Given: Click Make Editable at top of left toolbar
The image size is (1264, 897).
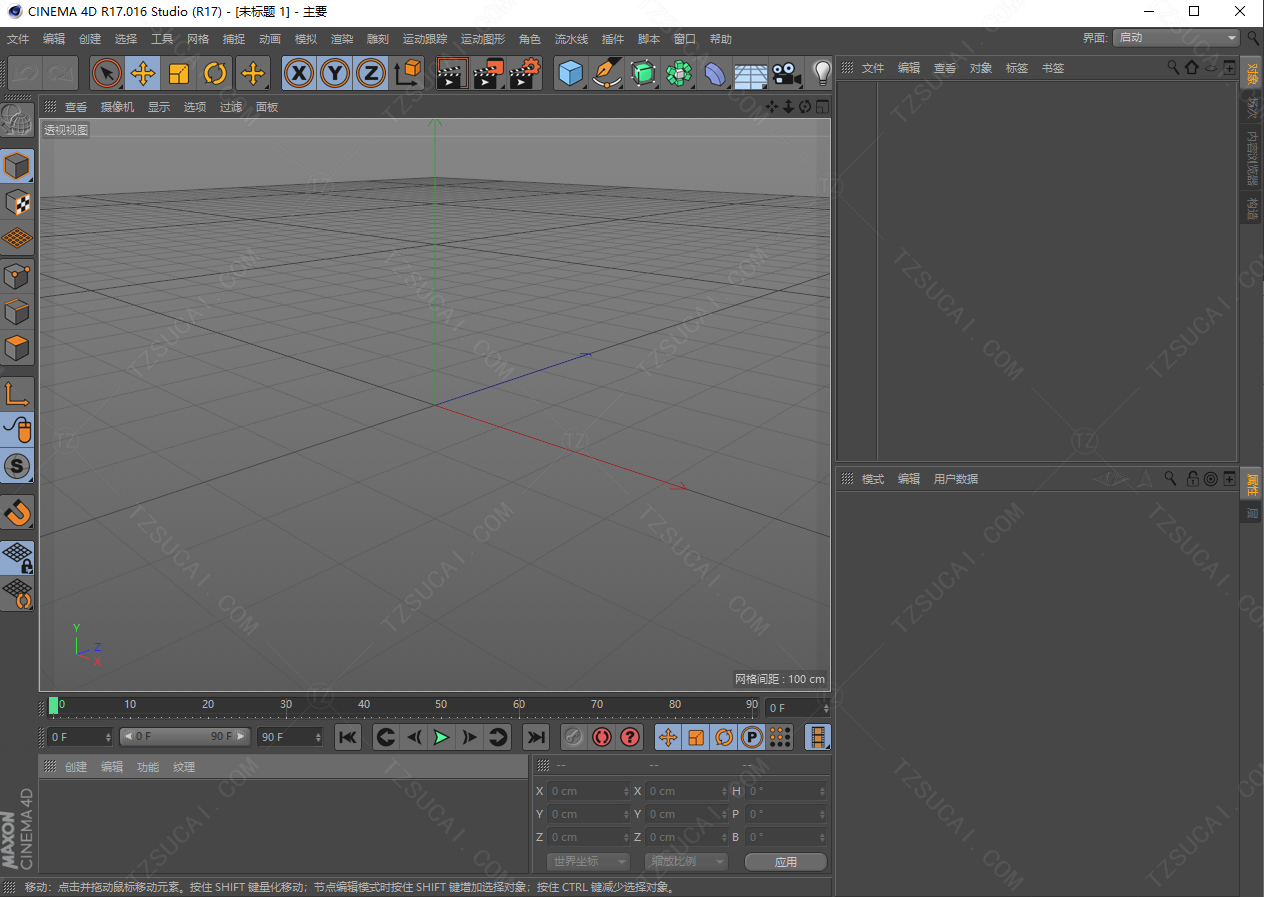Looking at the screenshot, I should click(x=17, y=121).
